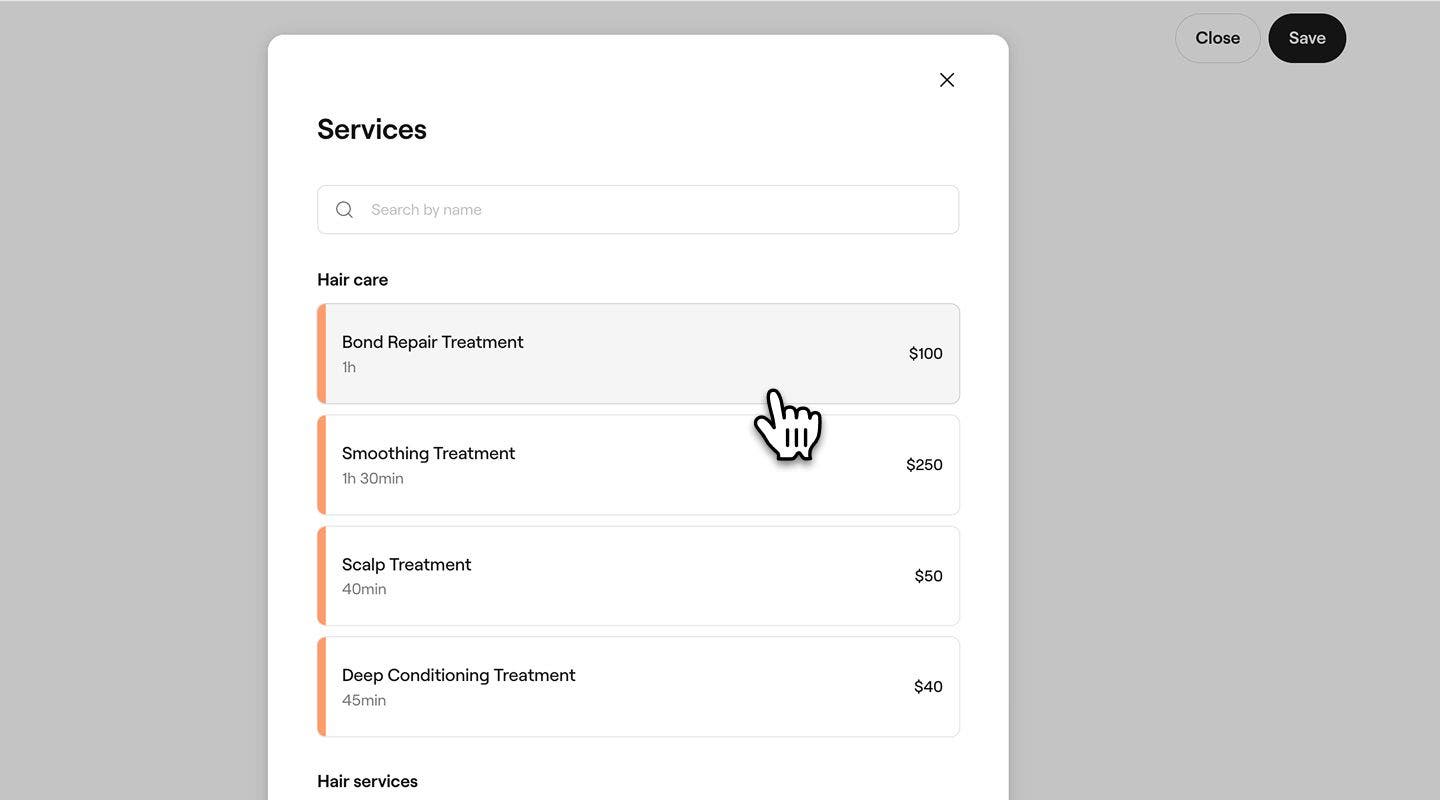Click the 1h 30min duration text

pos(373,479)
